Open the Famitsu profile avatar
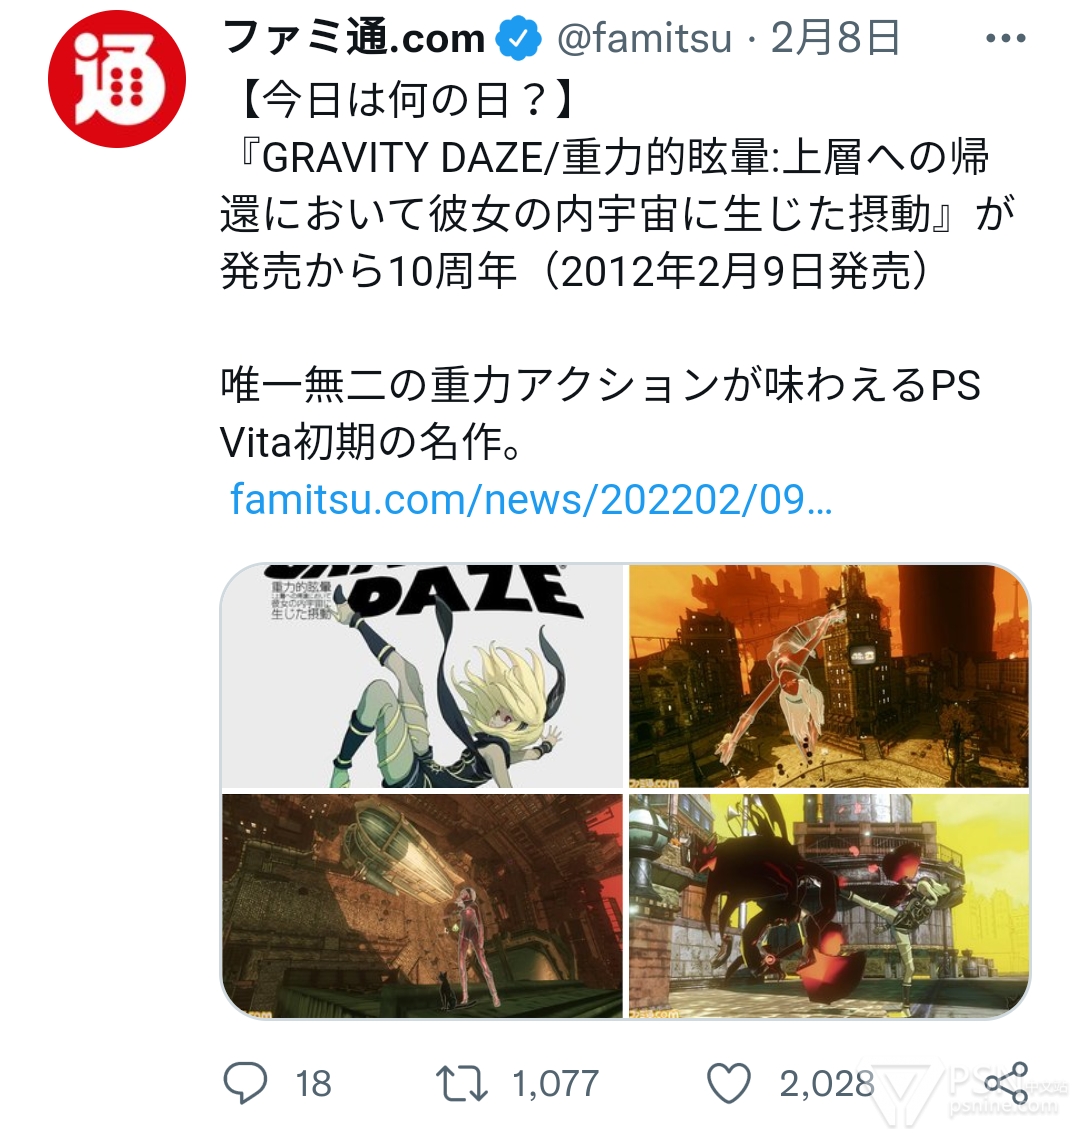 tap(116, 79)
